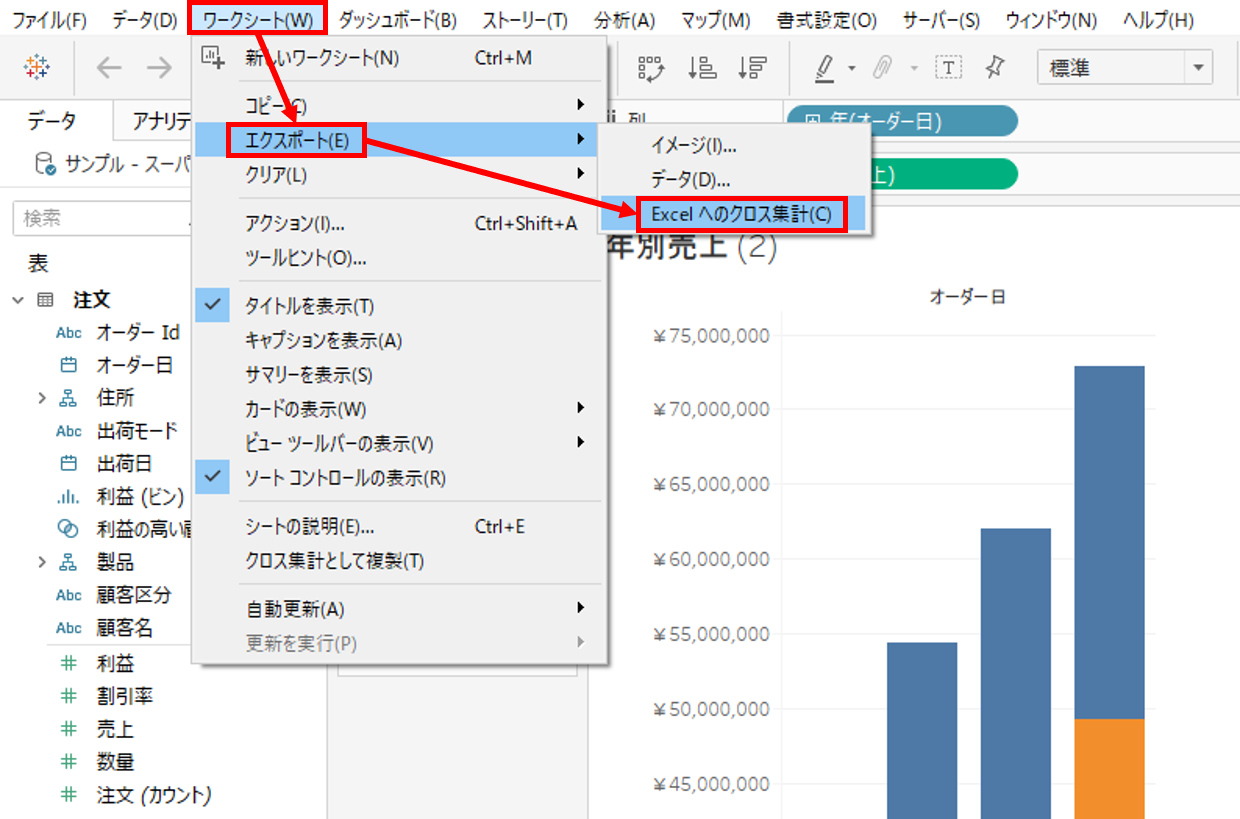Click the green 合計(売上) pill

(950, 174)
